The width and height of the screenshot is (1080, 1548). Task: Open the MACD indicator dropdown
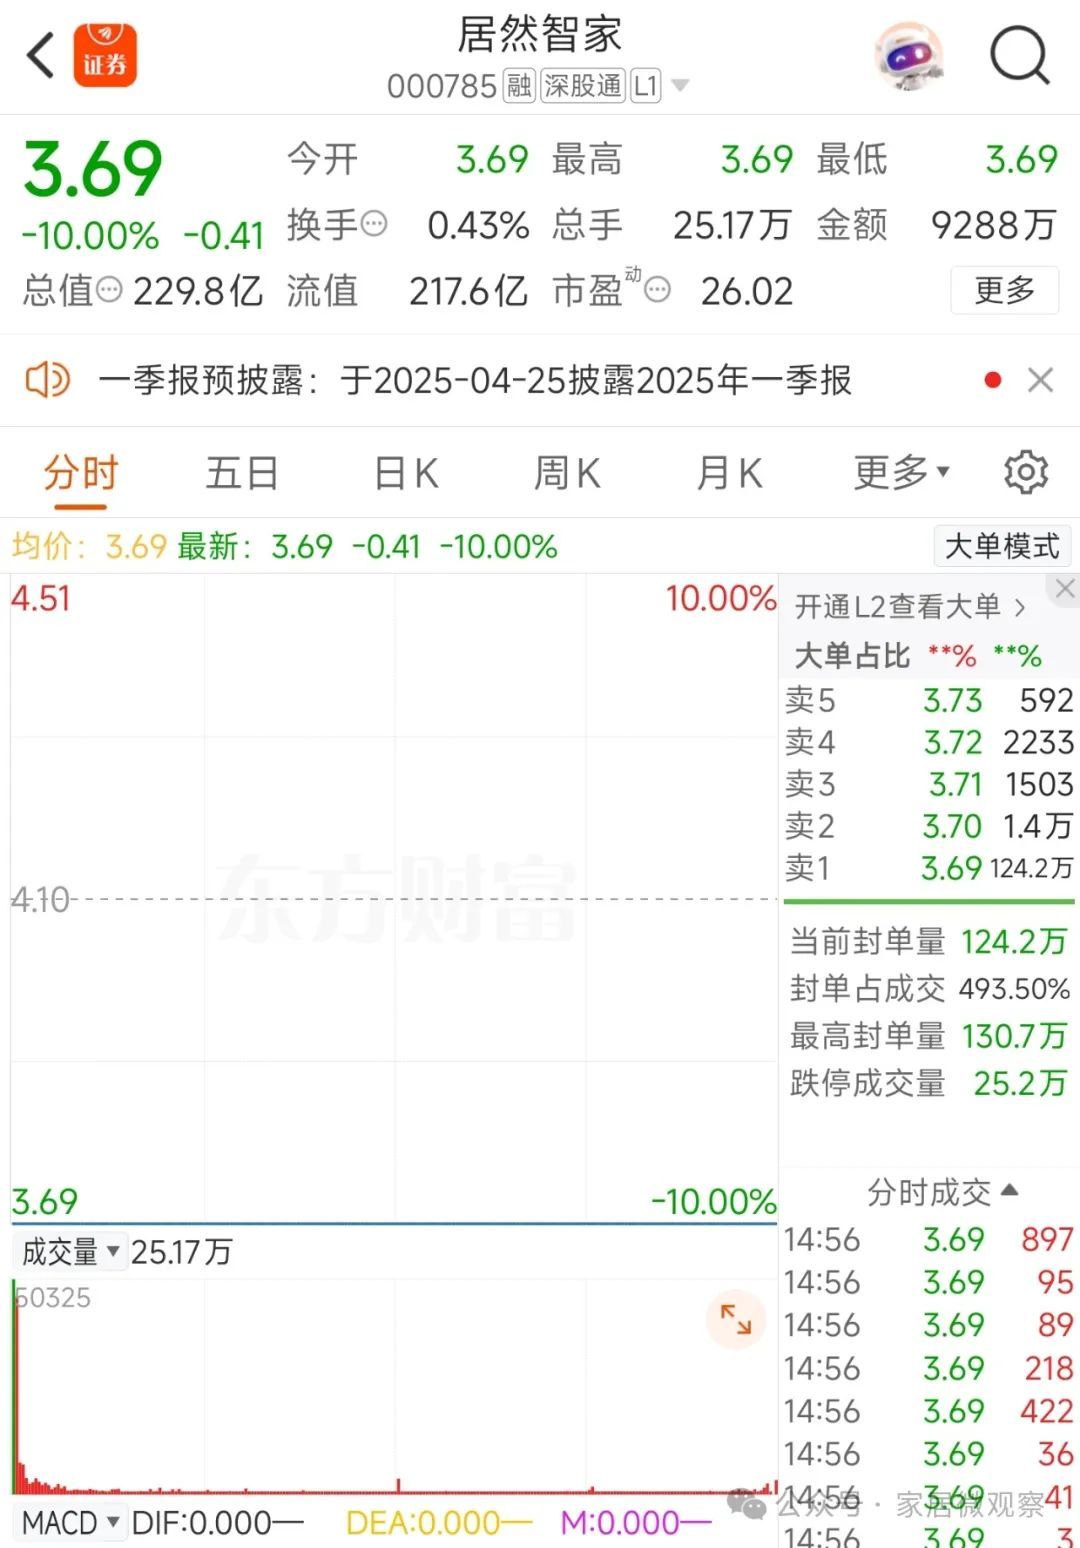click(x=70, y=1523)
